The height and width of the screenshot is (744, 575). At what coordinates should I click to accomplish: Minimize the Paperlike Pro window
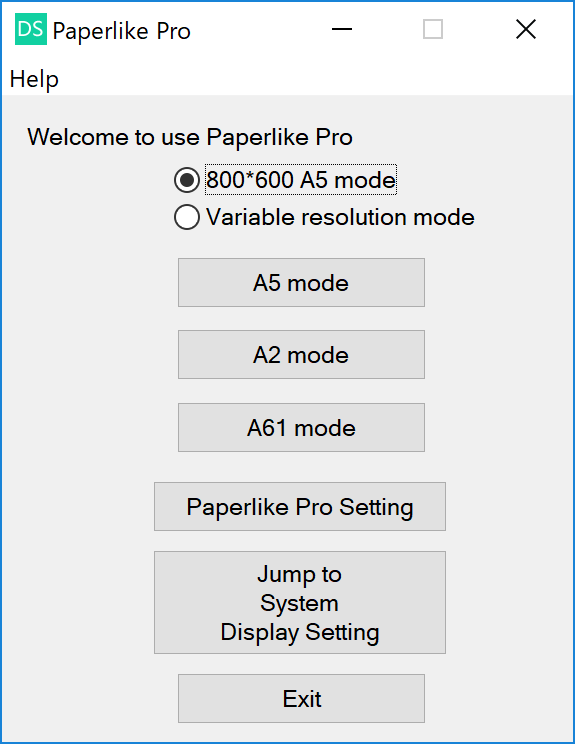tap(342, 29)
